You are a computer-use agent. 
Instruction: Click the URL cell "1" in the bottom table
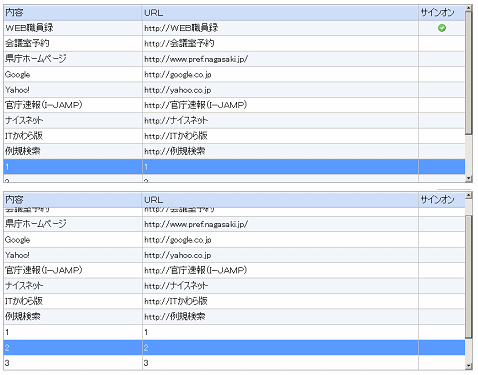click(x=280, y=332)
